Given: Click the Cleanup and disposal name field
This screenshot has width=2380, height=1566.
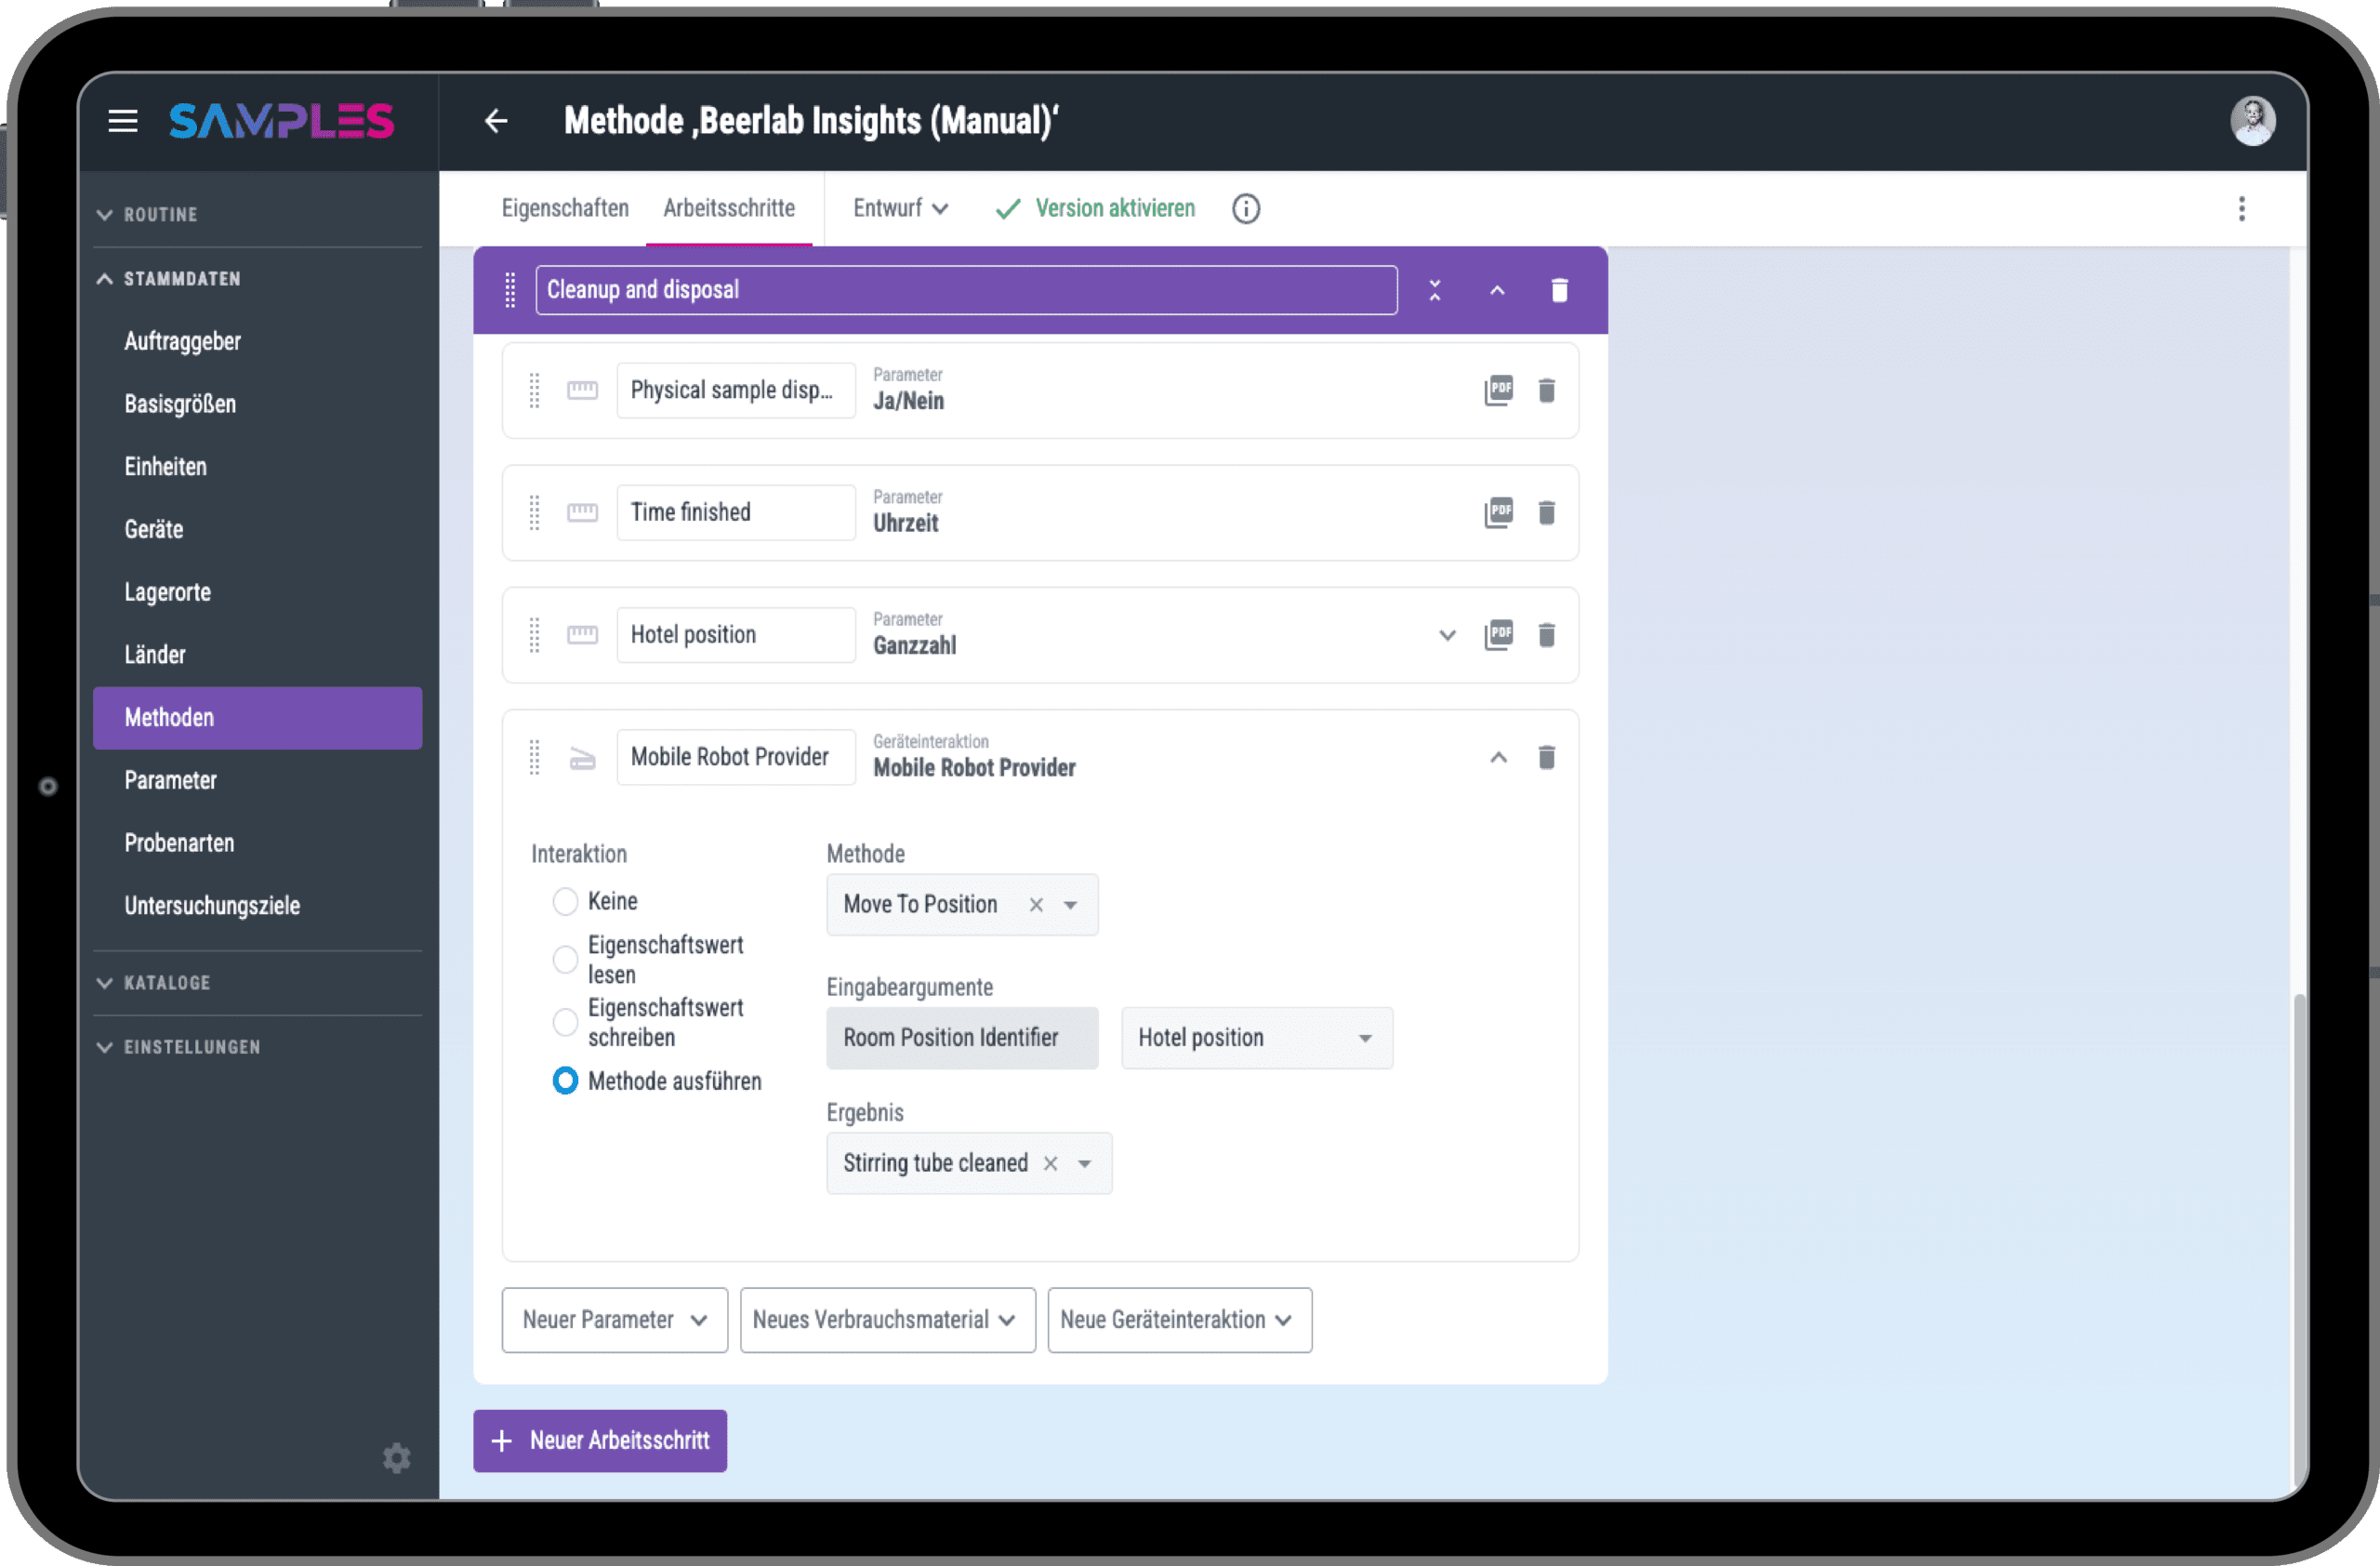Looking at the screenshot, I should click(x=965, y=290).
